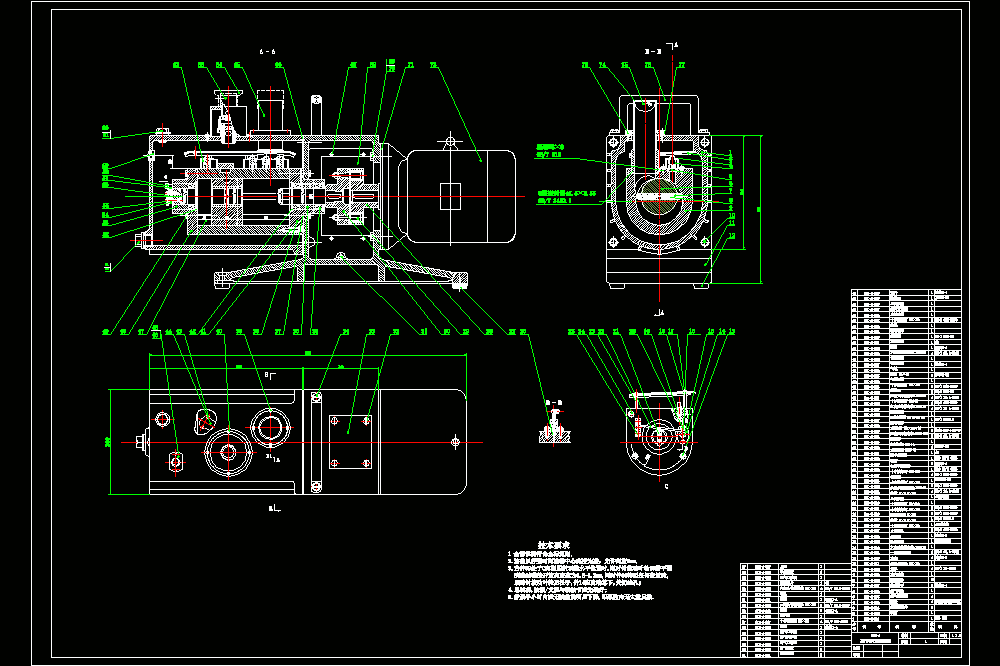This screenshot has width=1000, height=666.
Task: Click the dashed-outline port on top of the pump
Action: point(271,112)
